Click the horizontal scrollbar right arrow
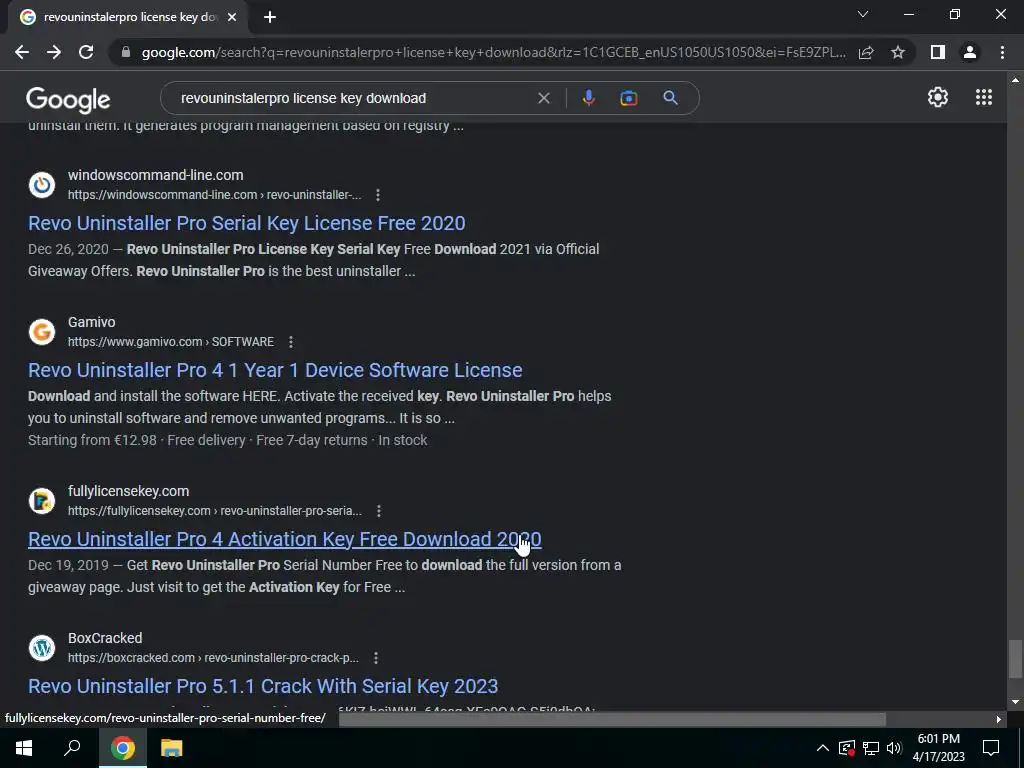The image size is (1024, 768). coord(998,719)
